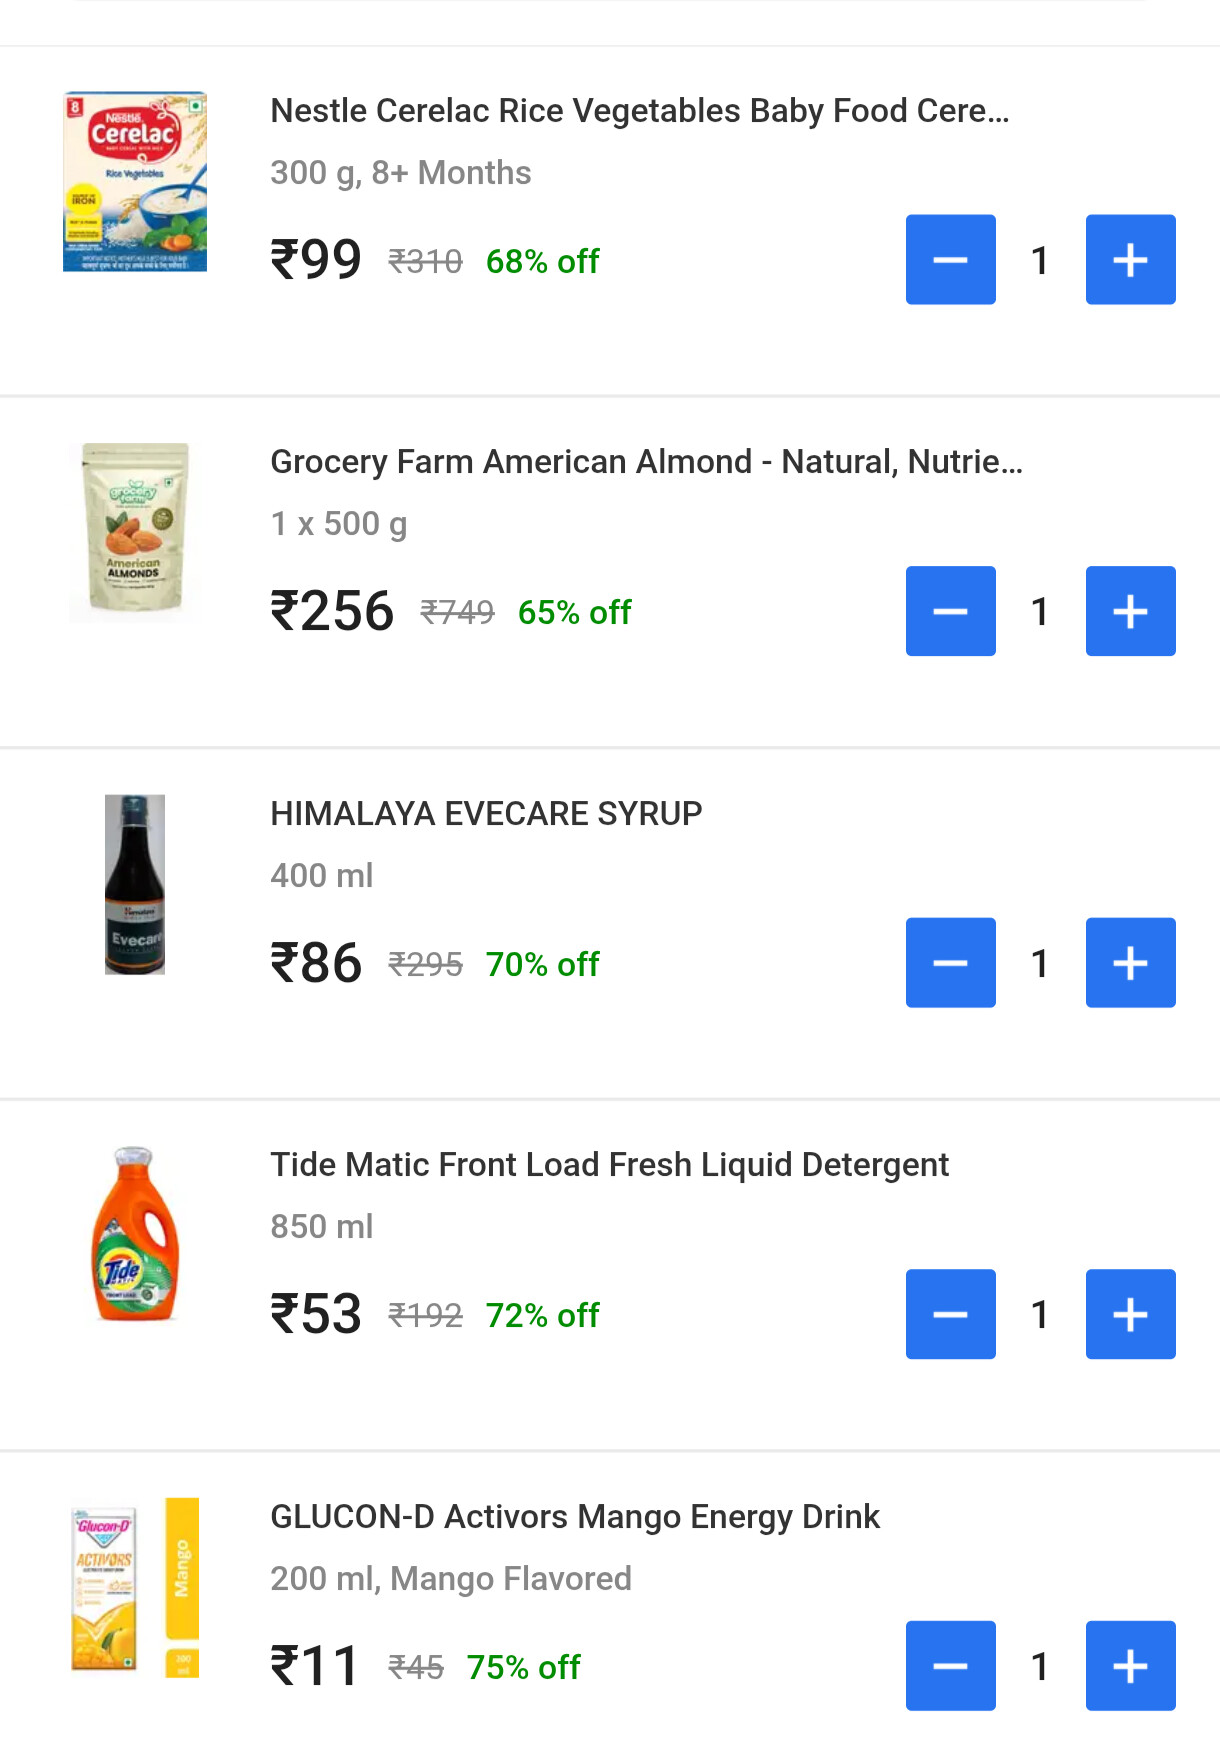
Task: Open Tide Matic Front Load Detergent title
Action: click(x=609, y=1165)
